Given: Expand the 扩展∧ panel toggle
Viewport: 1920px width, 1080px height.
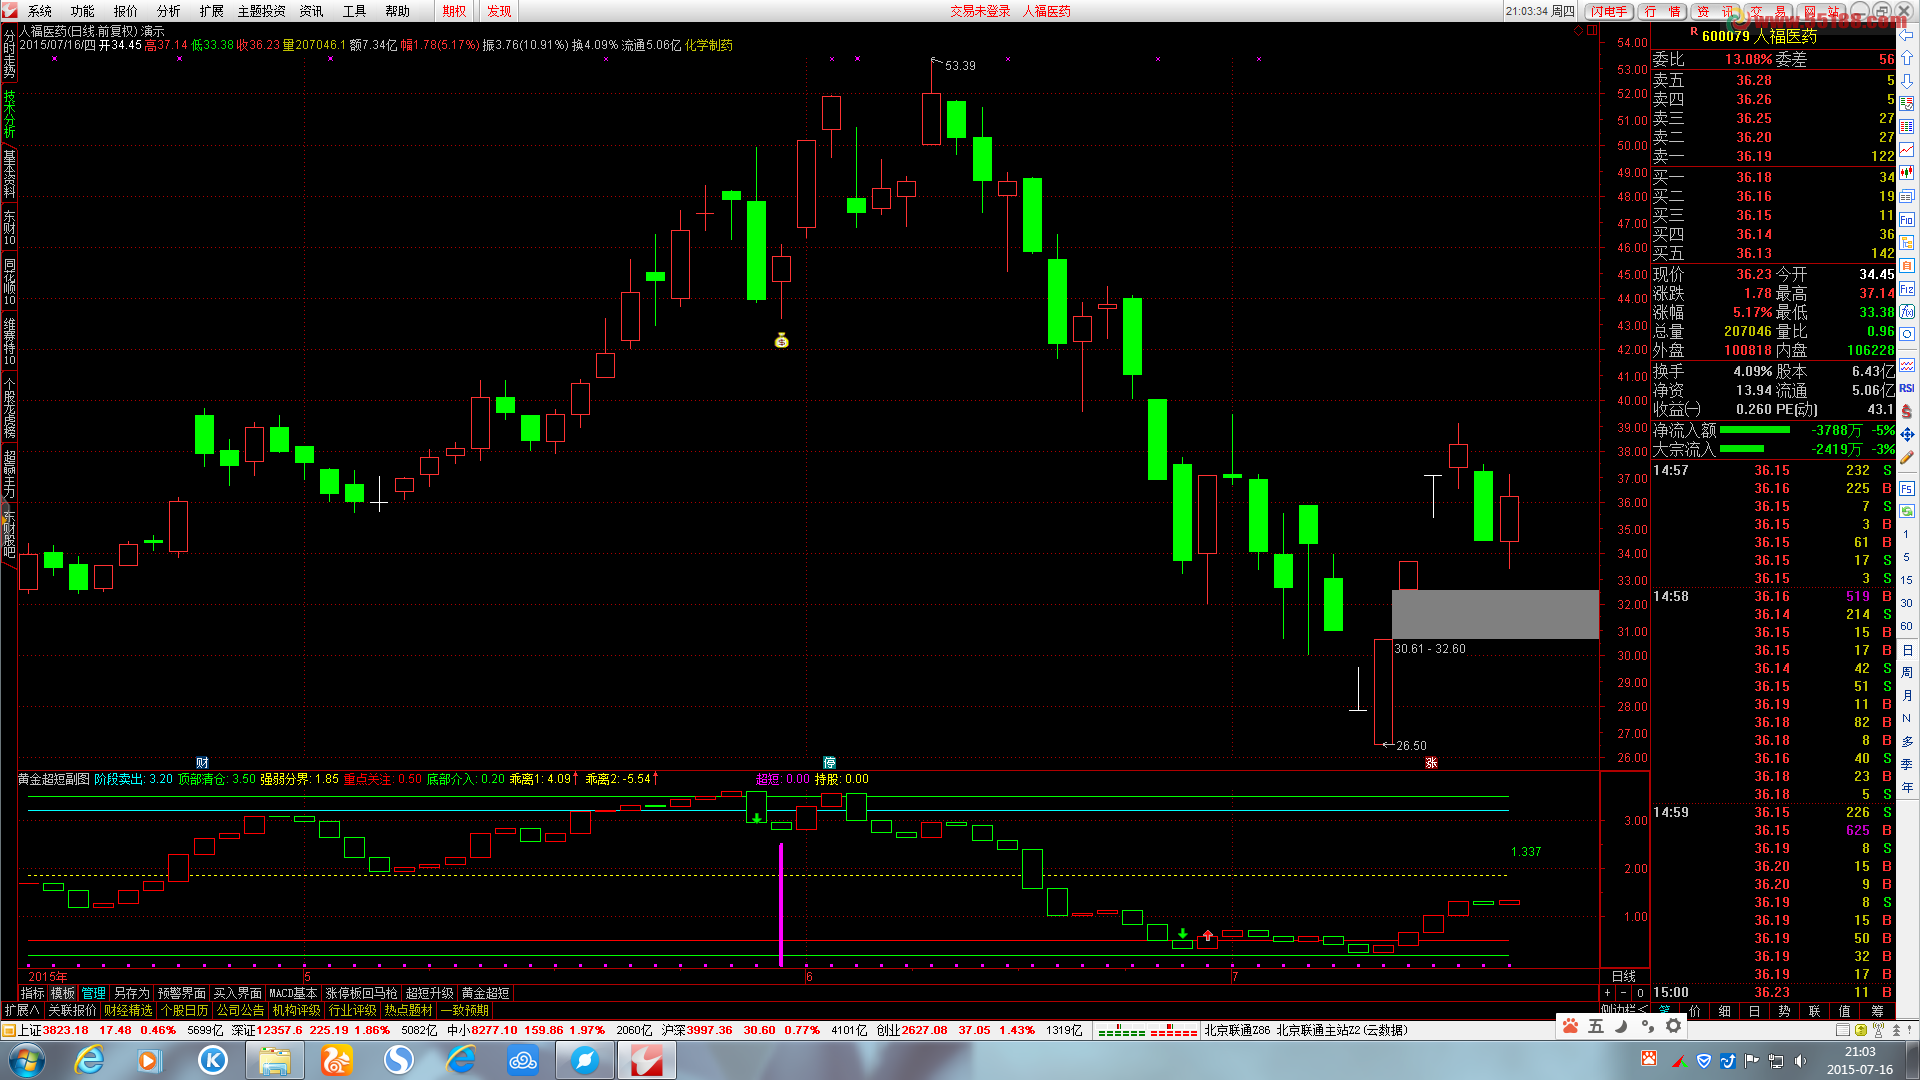Looking at the screenshot, I should (x=22, y=1011).
